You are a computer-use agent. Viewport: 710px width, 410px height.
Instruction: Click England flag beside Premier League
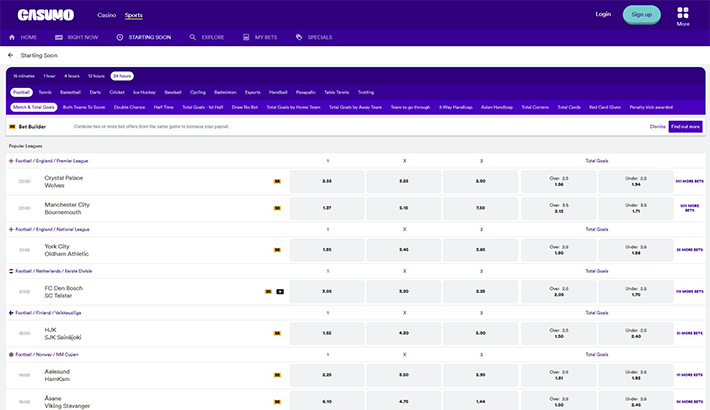point(11,161)
